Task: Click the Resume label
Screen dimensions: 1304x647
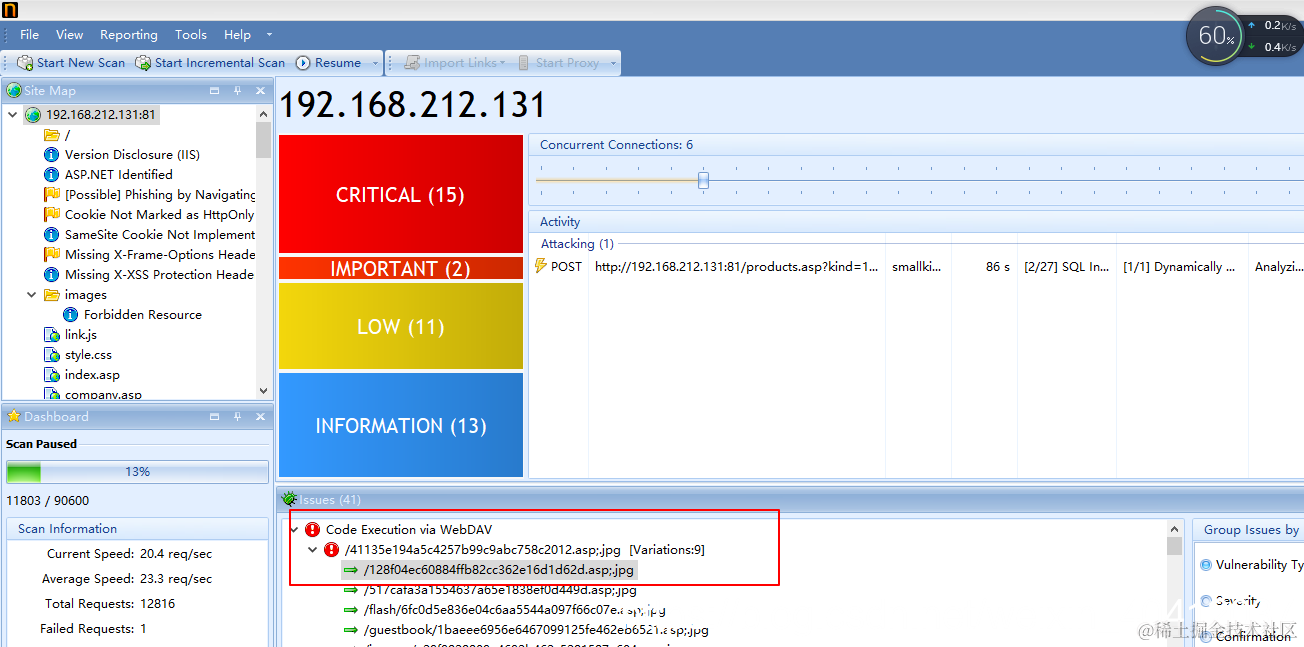Action: coord(338,63)
